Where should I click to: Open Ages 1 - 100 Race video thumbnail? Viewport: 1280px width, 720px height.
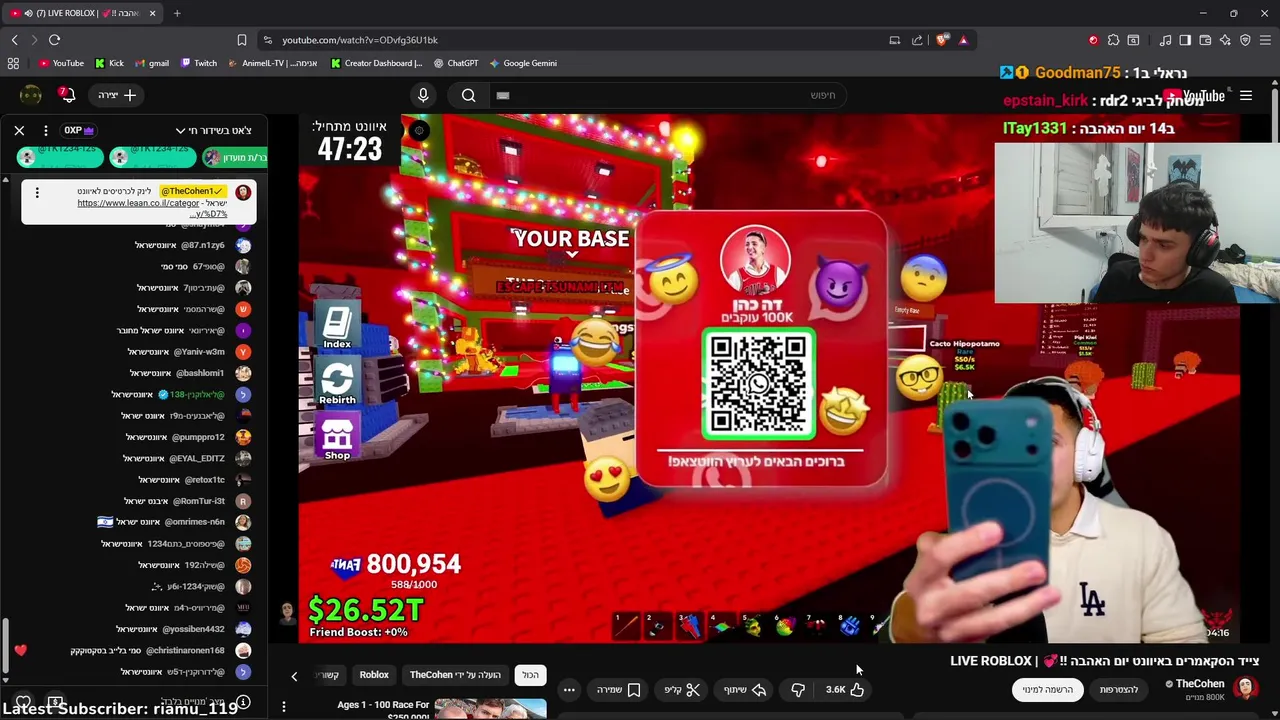tap(490, 708)
